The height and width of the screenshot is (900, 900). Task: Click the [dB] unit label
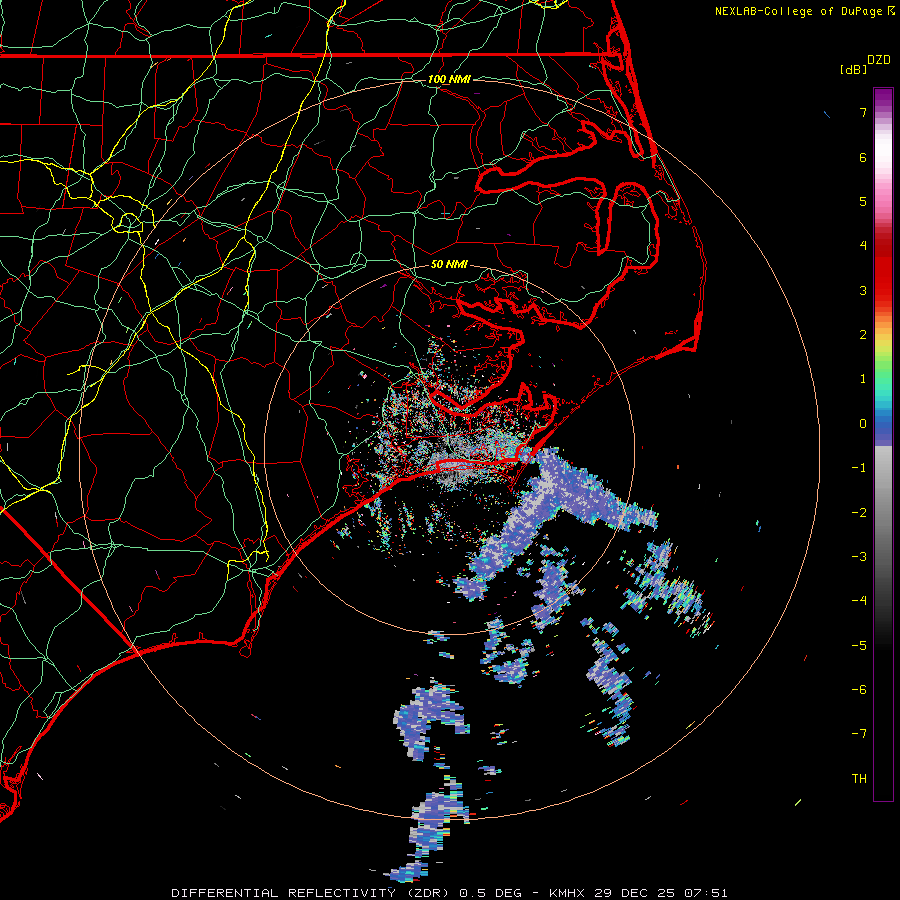[853, 70]
